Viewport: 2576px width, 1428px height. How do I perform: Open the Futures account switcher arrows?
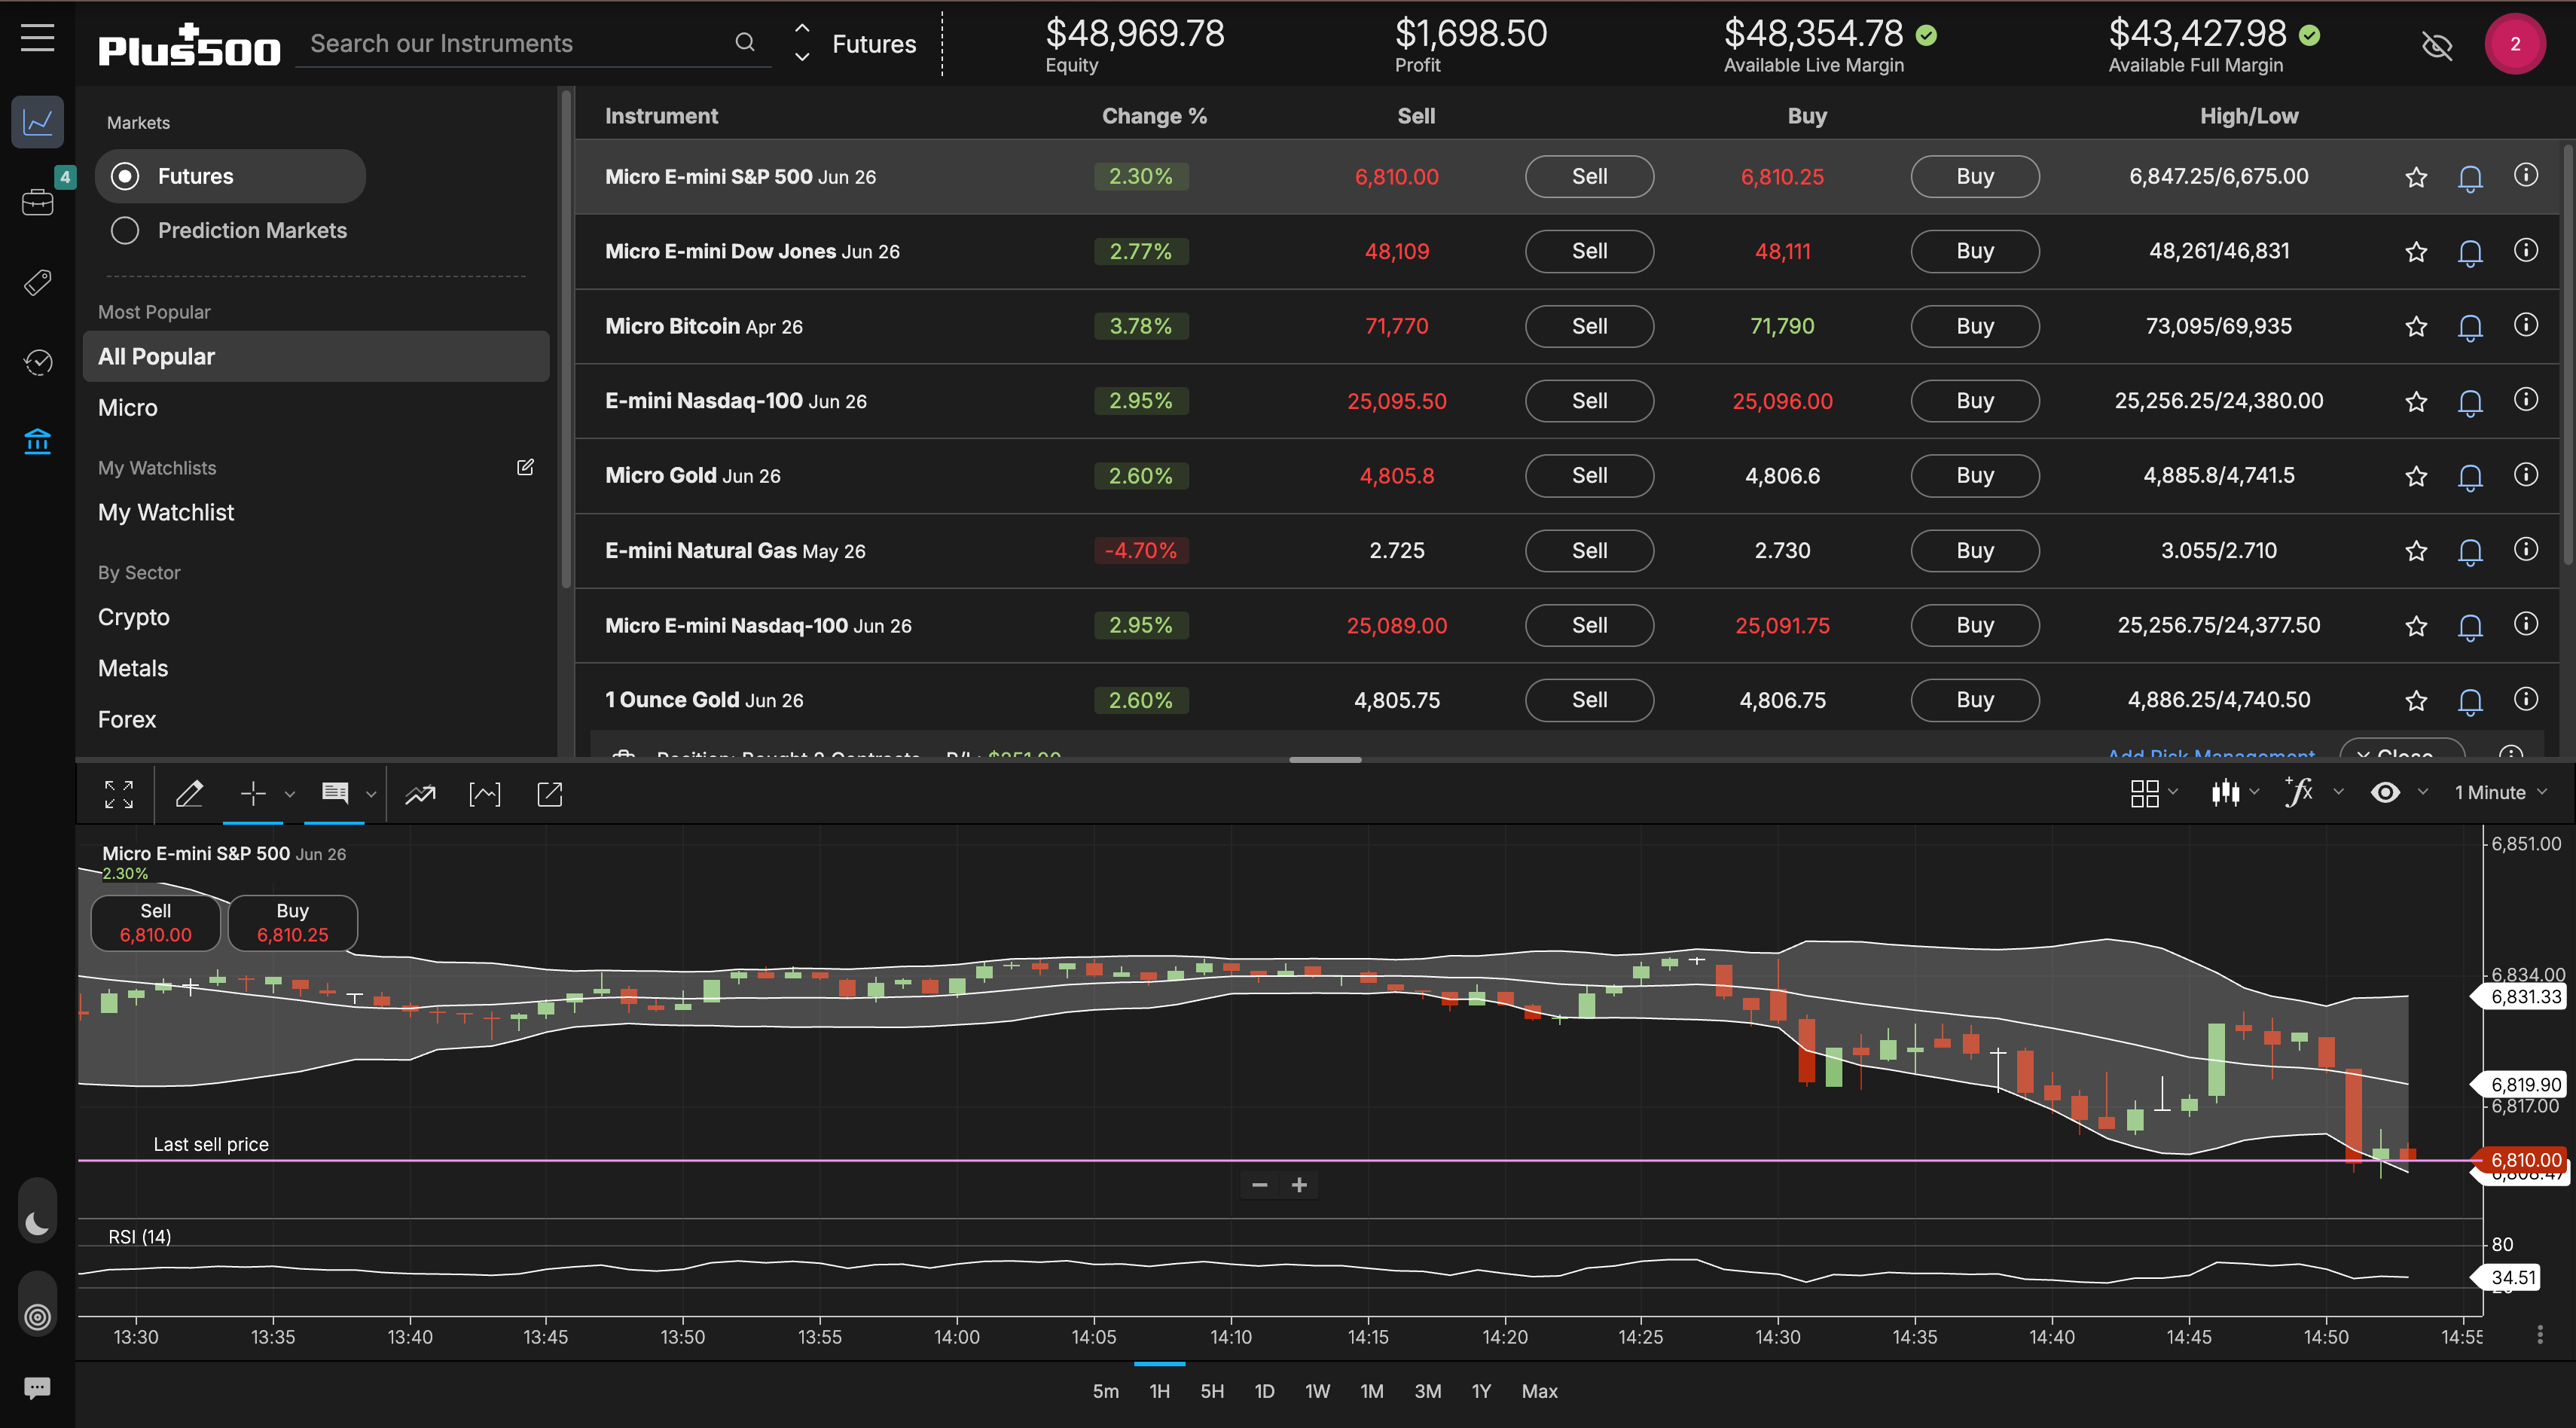pos(802,43)
